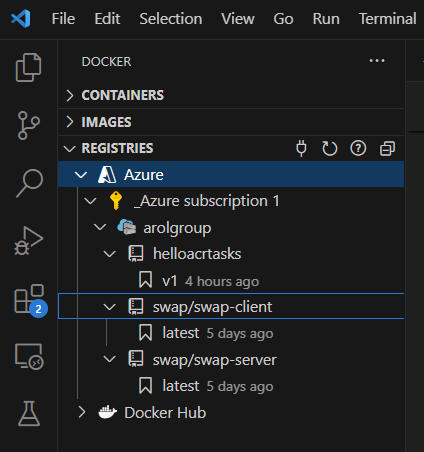Click the subscription key icon
The height and width of the screenshot is (452, 424).
click(x=116, y=201)
